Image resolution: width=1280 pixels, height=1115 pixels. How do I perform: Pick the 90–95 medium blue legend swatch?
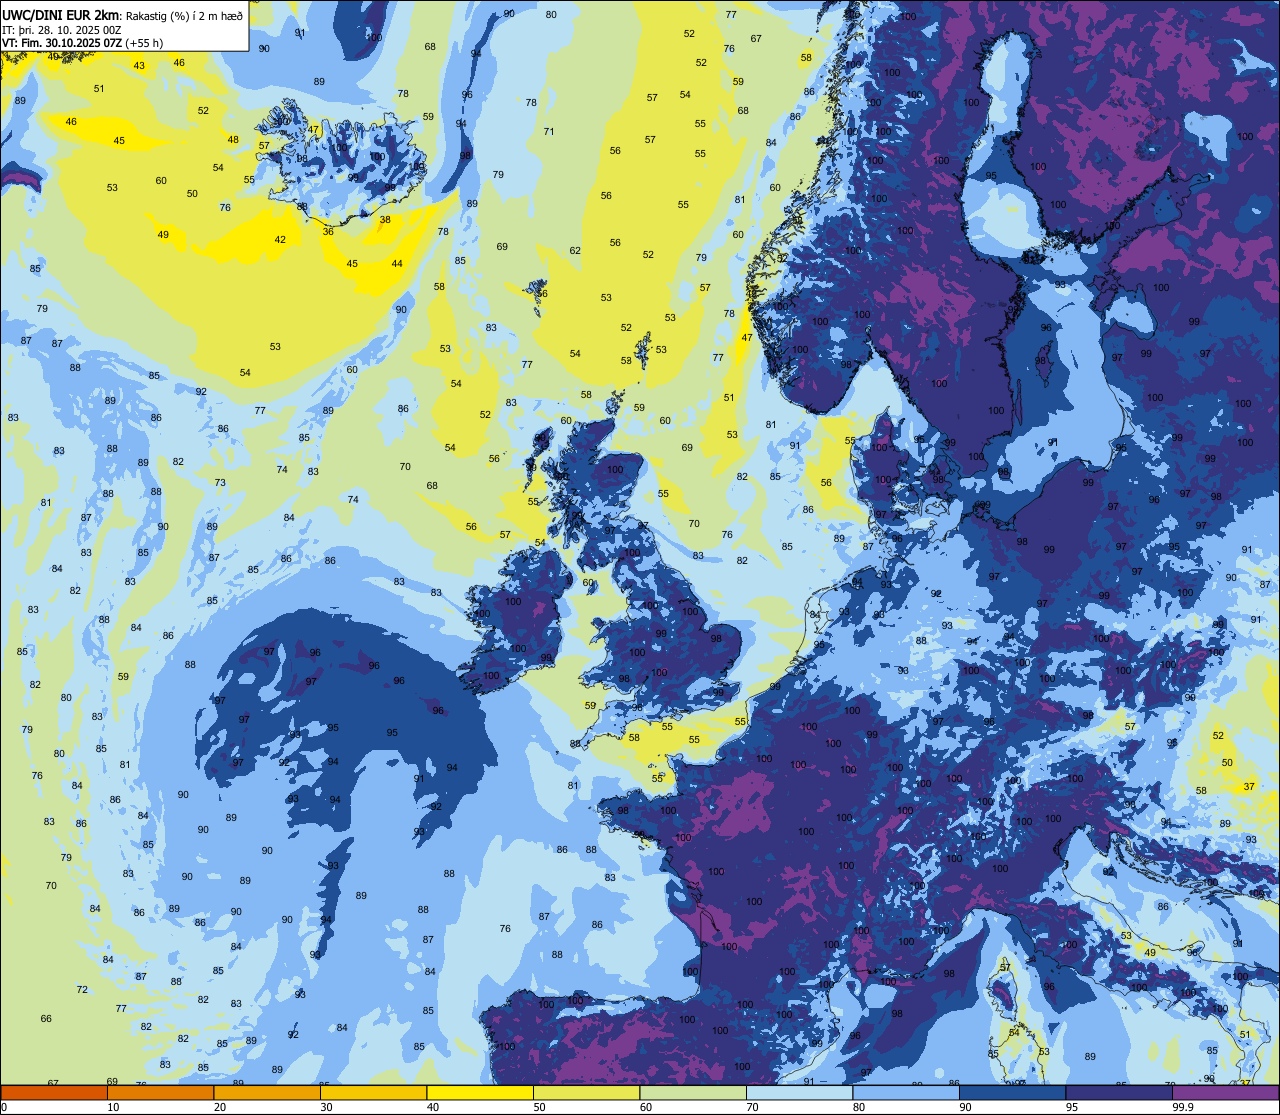1013,1092
